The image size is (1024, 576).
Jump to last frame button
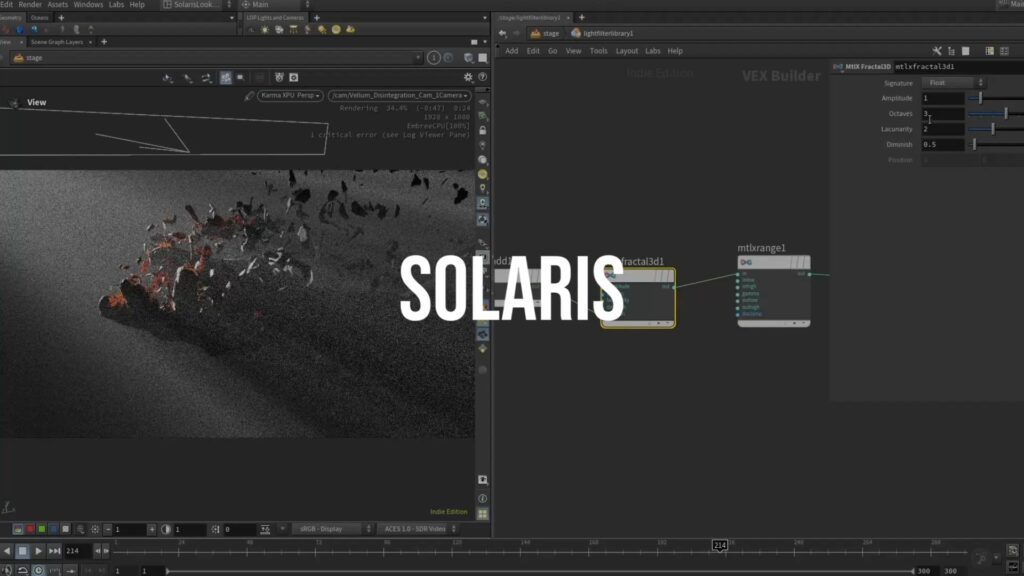54,551
